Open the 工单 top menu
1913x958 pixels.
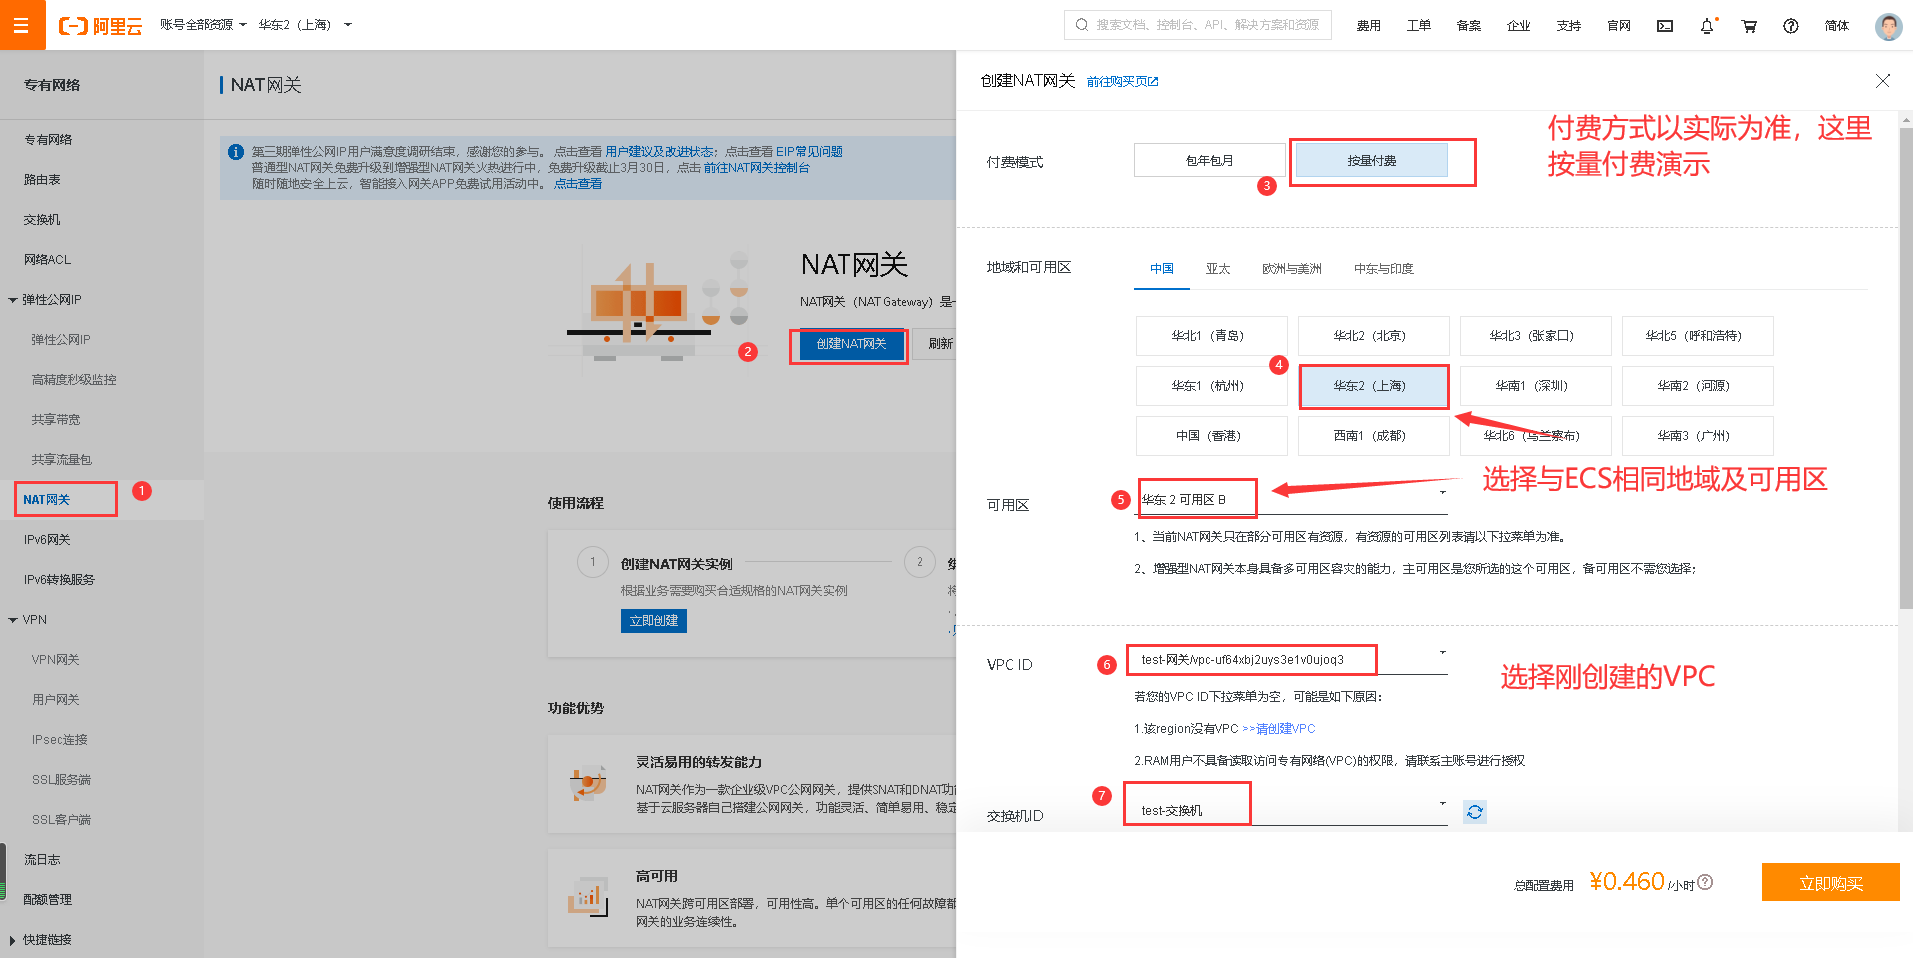pos(1419,26)
